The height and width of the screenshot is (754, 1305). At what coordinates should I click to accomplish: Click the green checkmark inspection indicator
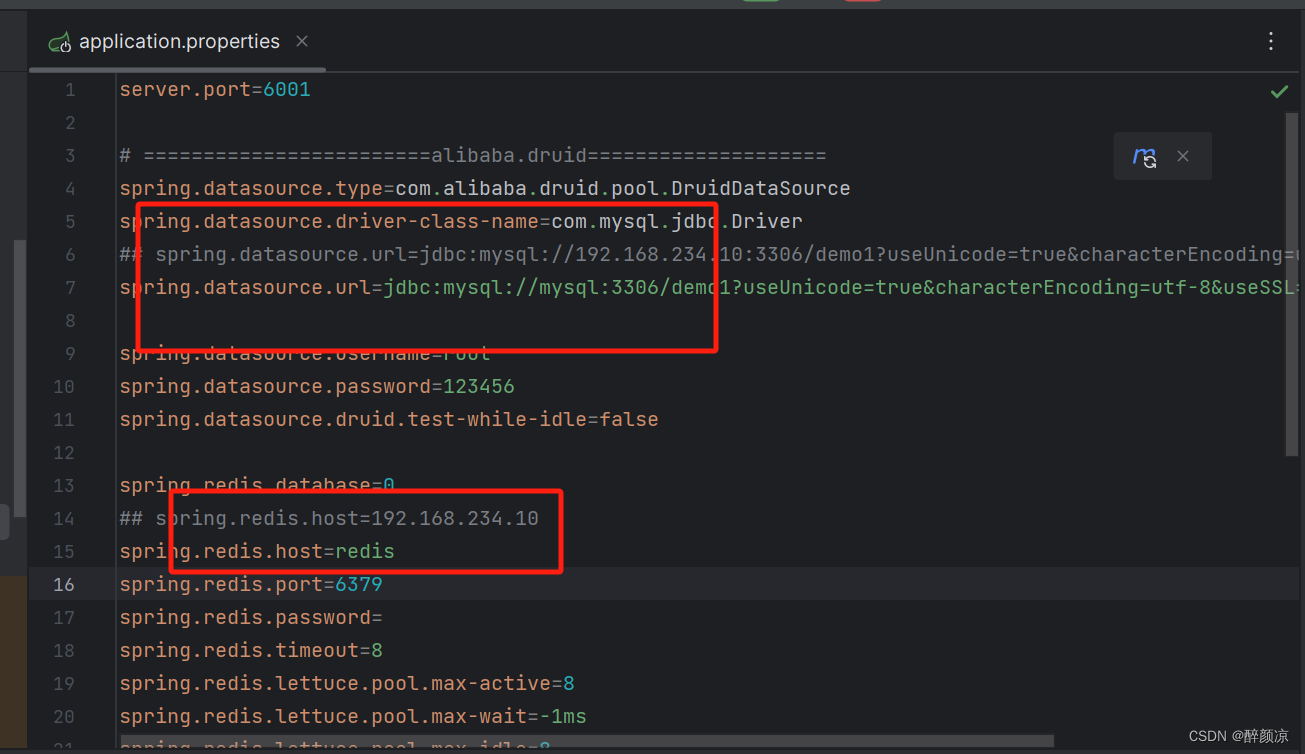coord(1279,91)
